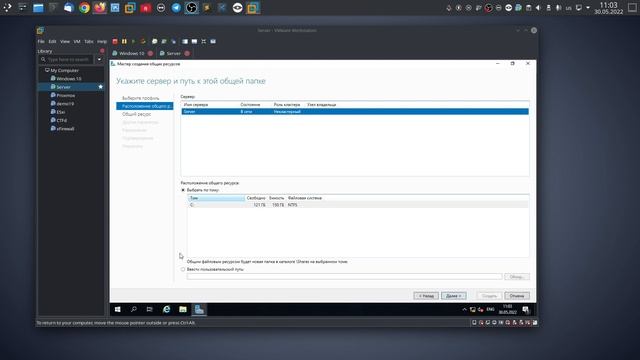Select the Proxmox VM in library

(66, 96)
